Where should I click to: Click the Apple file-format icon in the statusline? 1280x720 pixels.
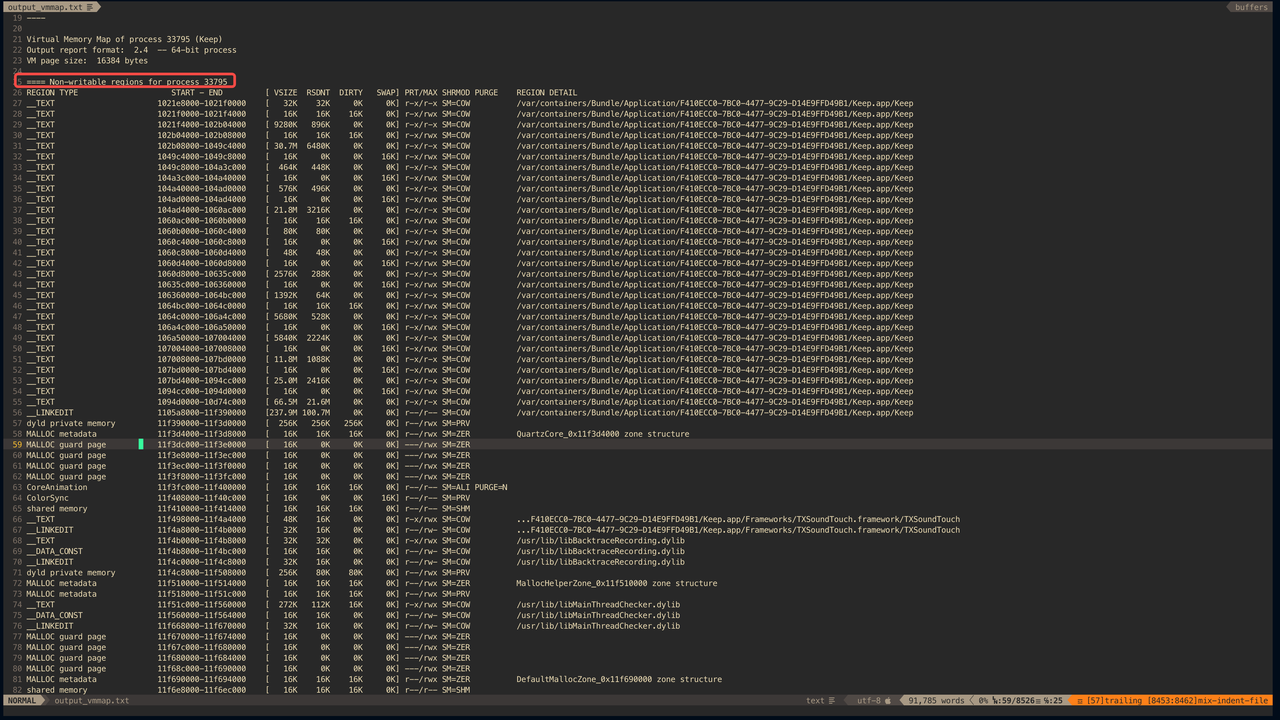click(x=888, y=701)
